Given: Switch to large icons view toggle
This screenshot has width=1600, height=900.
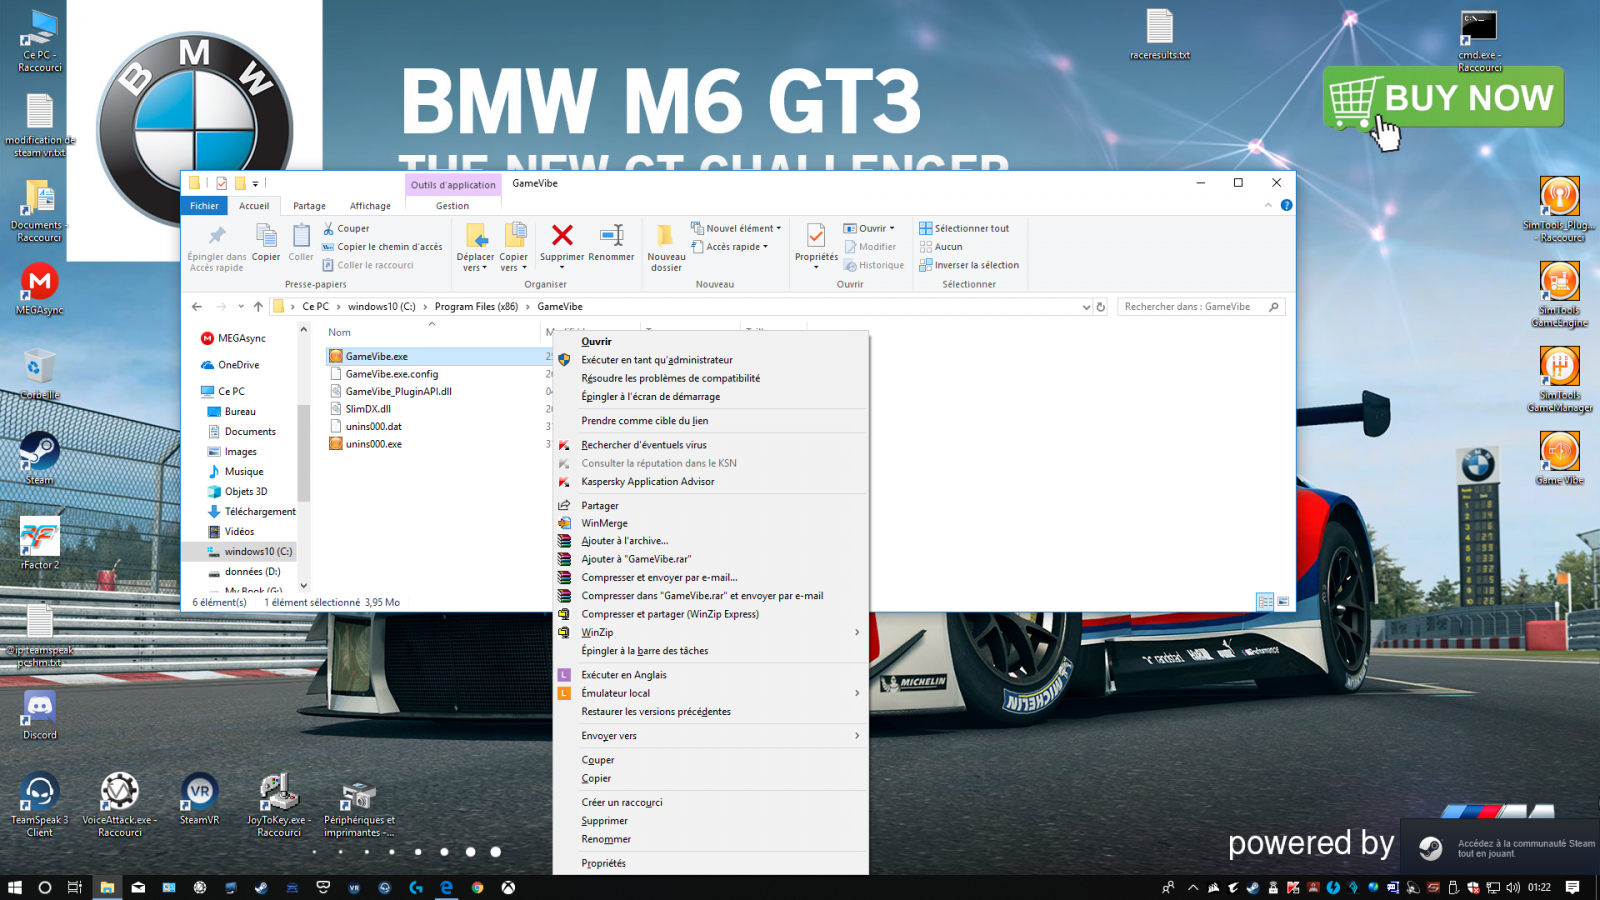Looking at the screenshot, I should click(x=1283, y=601).
